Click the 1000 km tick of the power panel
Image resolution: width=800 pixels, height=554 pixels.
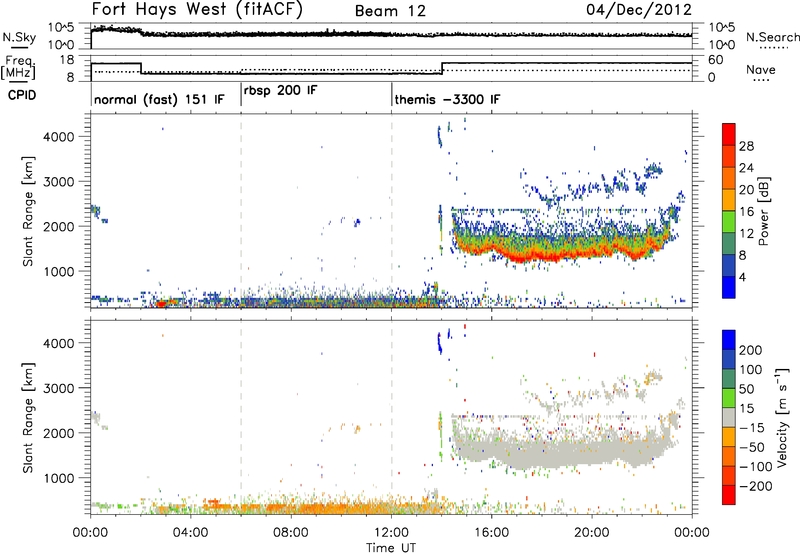pos(58,271)
